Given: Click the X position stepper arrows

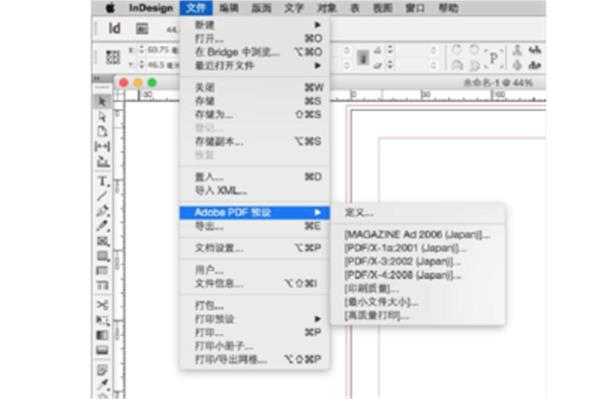Looking at the screenshot, I should (x=141, y=50).
